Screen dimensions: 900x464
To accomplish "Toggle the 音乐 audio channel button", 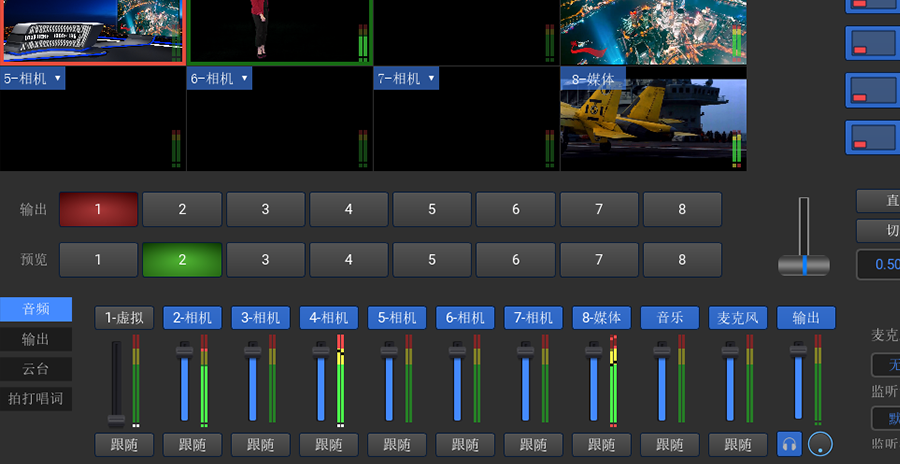I will click(669, 318).
